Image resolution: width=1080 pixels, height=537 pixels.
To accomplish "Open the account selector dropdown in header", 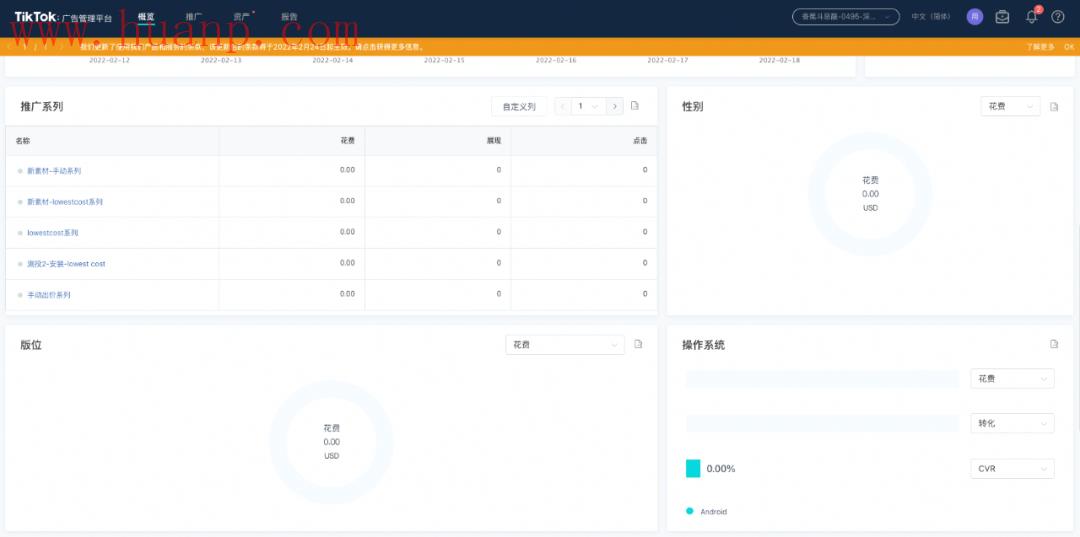I will click(846, 17).
